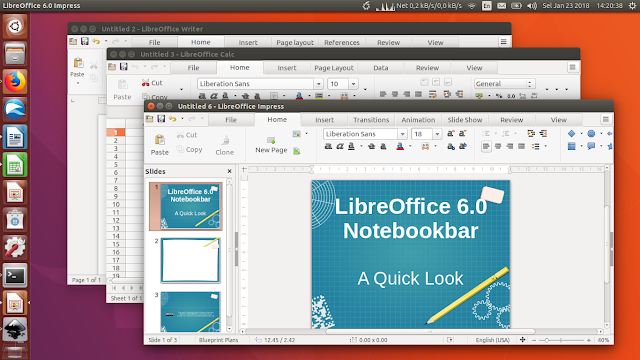Open the font size 18 dropdown
Viewport: 640px width, 360px height.
click(x=437, y=134)
